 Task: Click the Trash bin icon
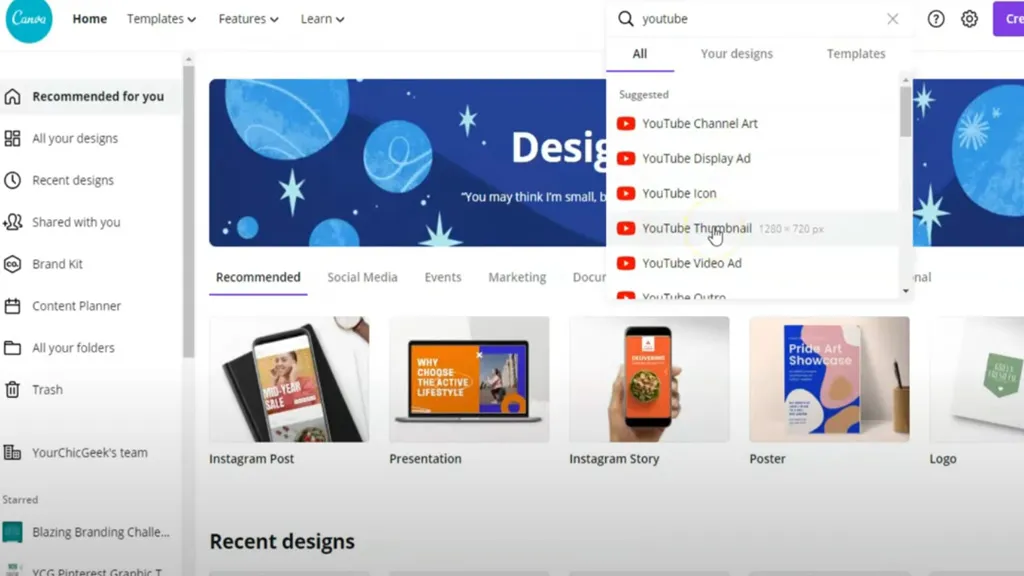click(12, 389)
